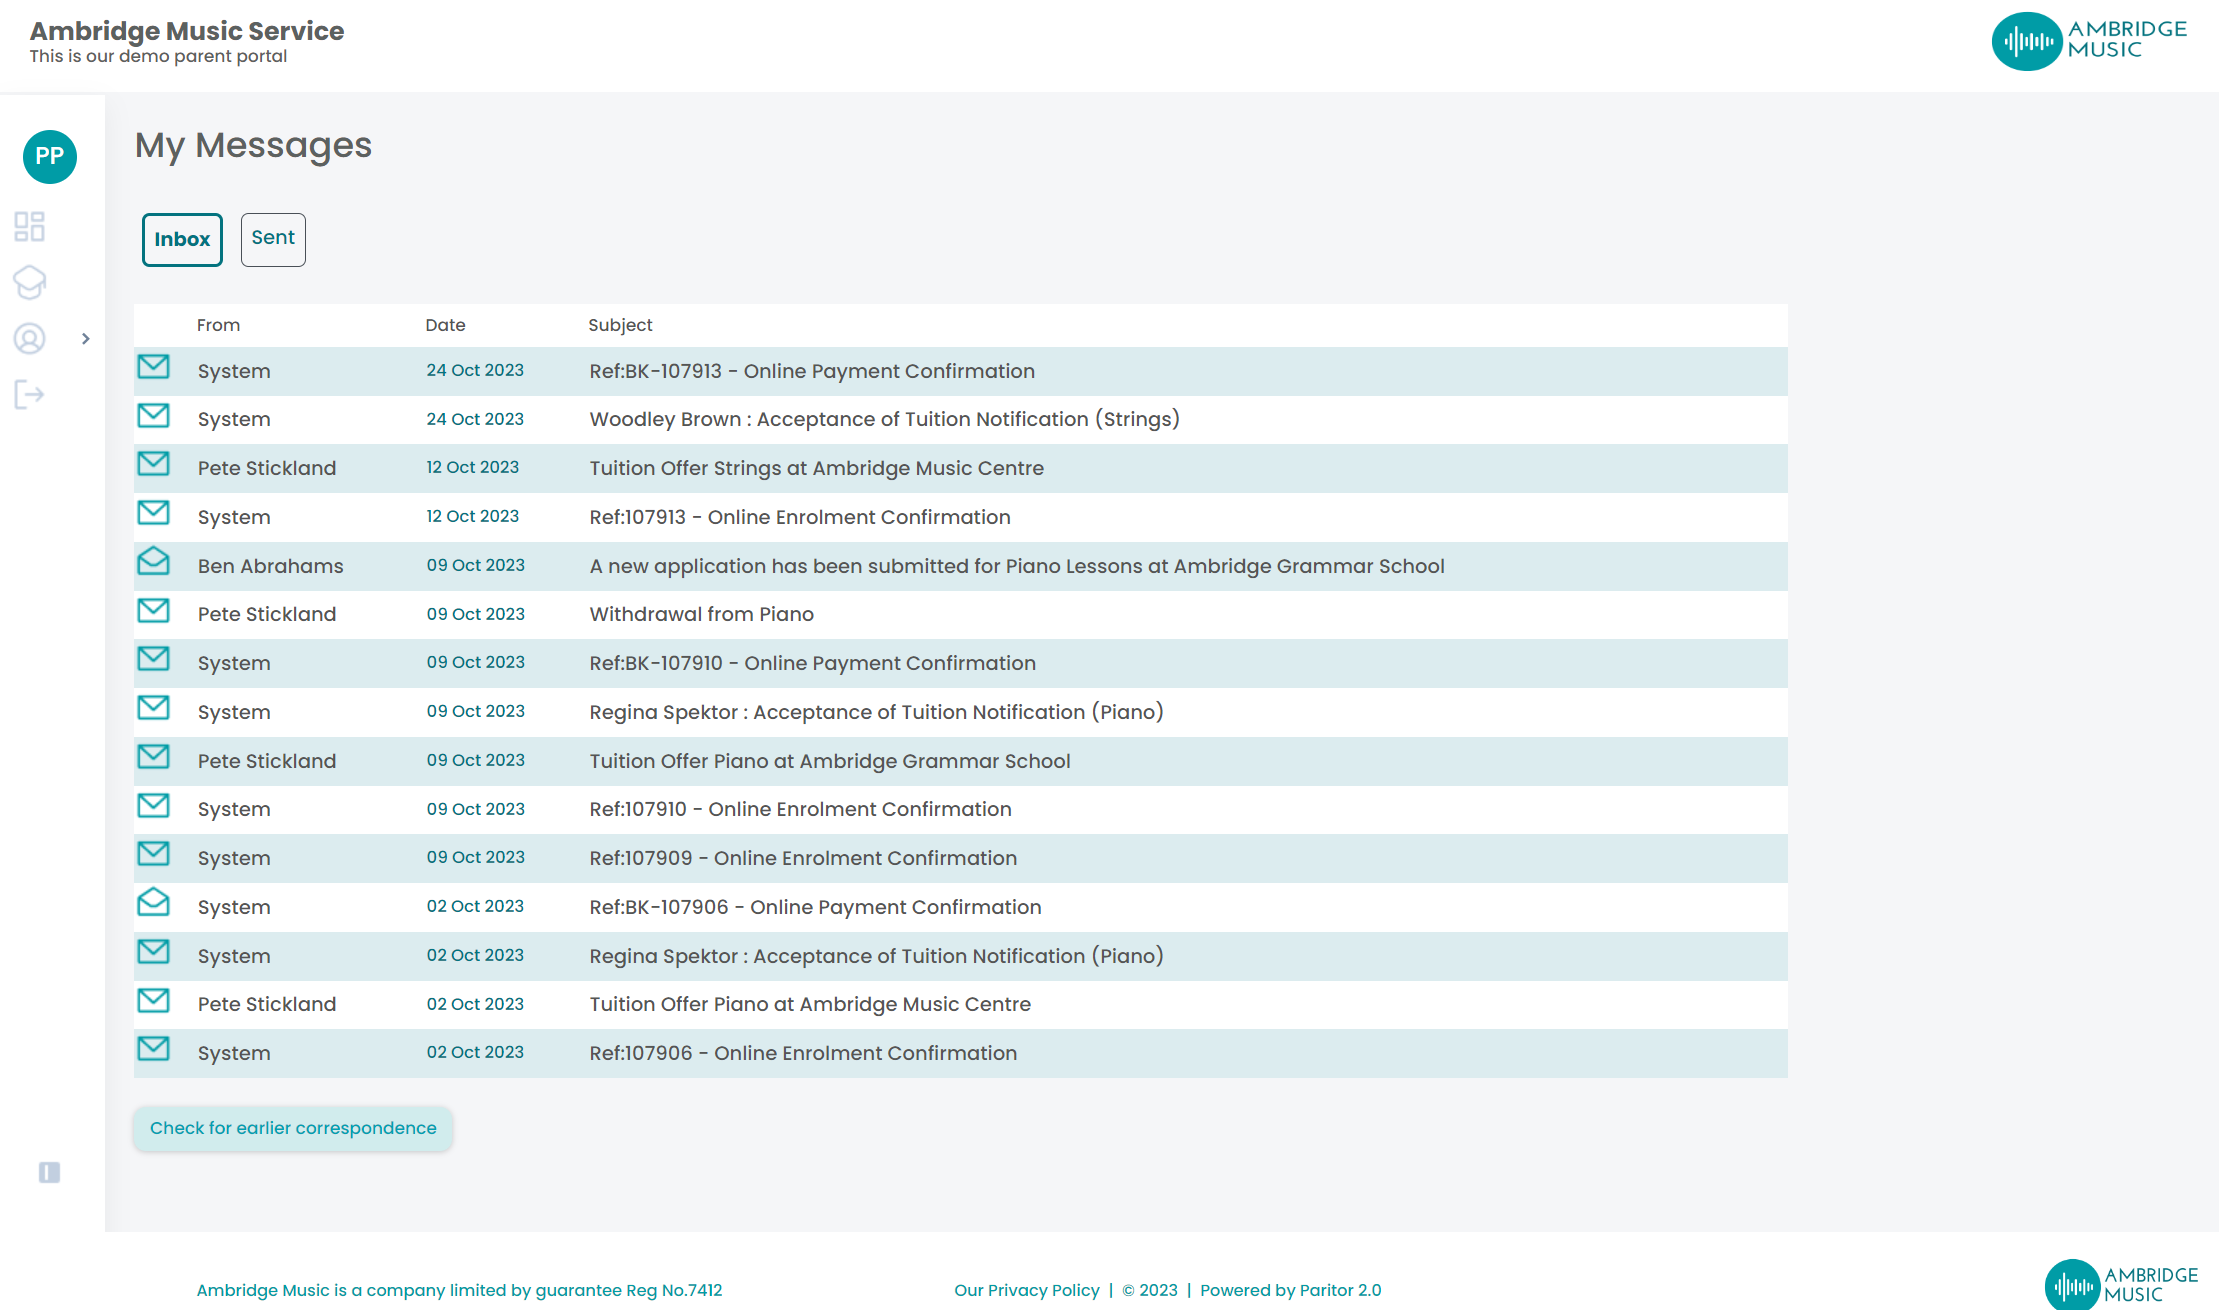Click Pete Stickland in Withdrawal from Piano row

point(267,615)
